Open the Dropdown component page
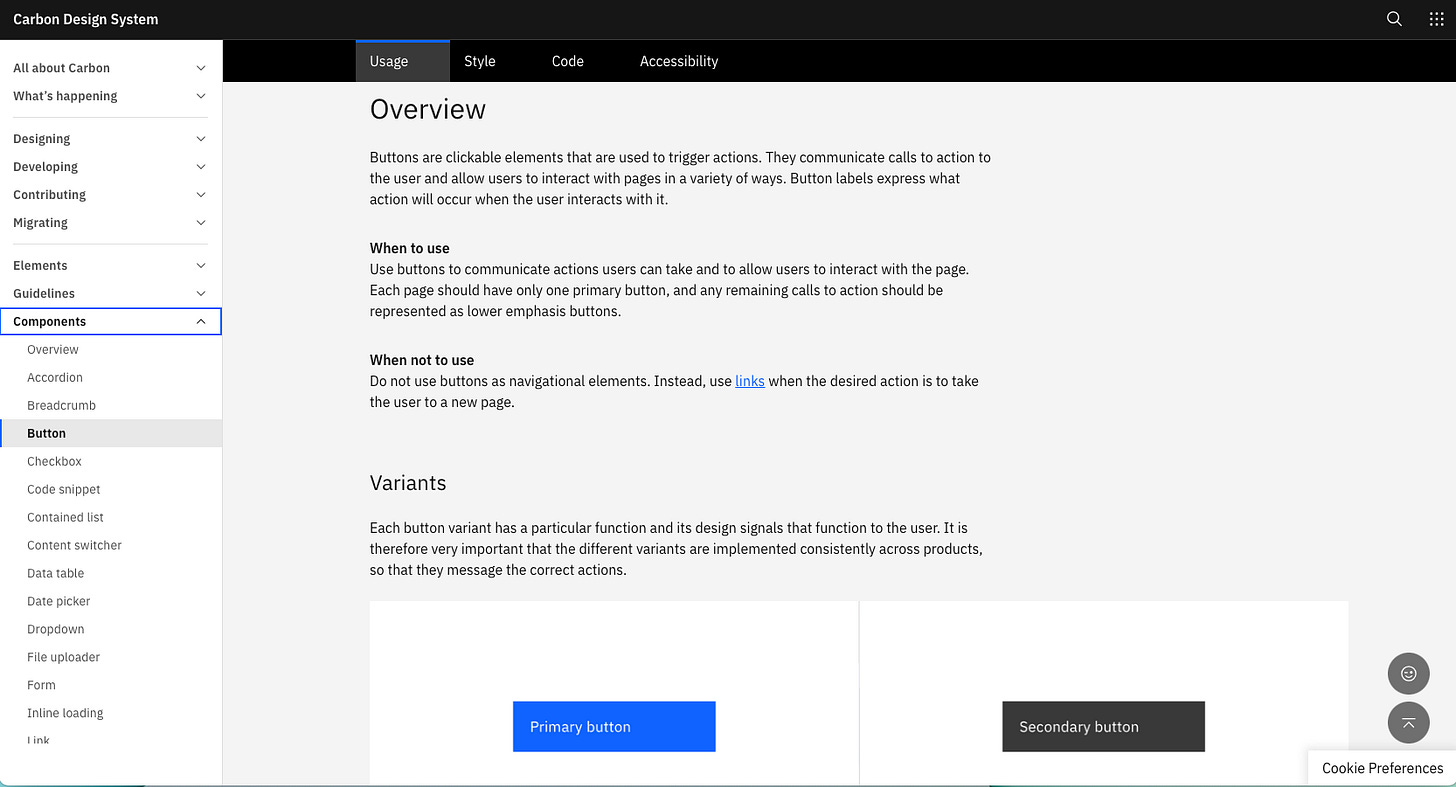 pos(111,630)
